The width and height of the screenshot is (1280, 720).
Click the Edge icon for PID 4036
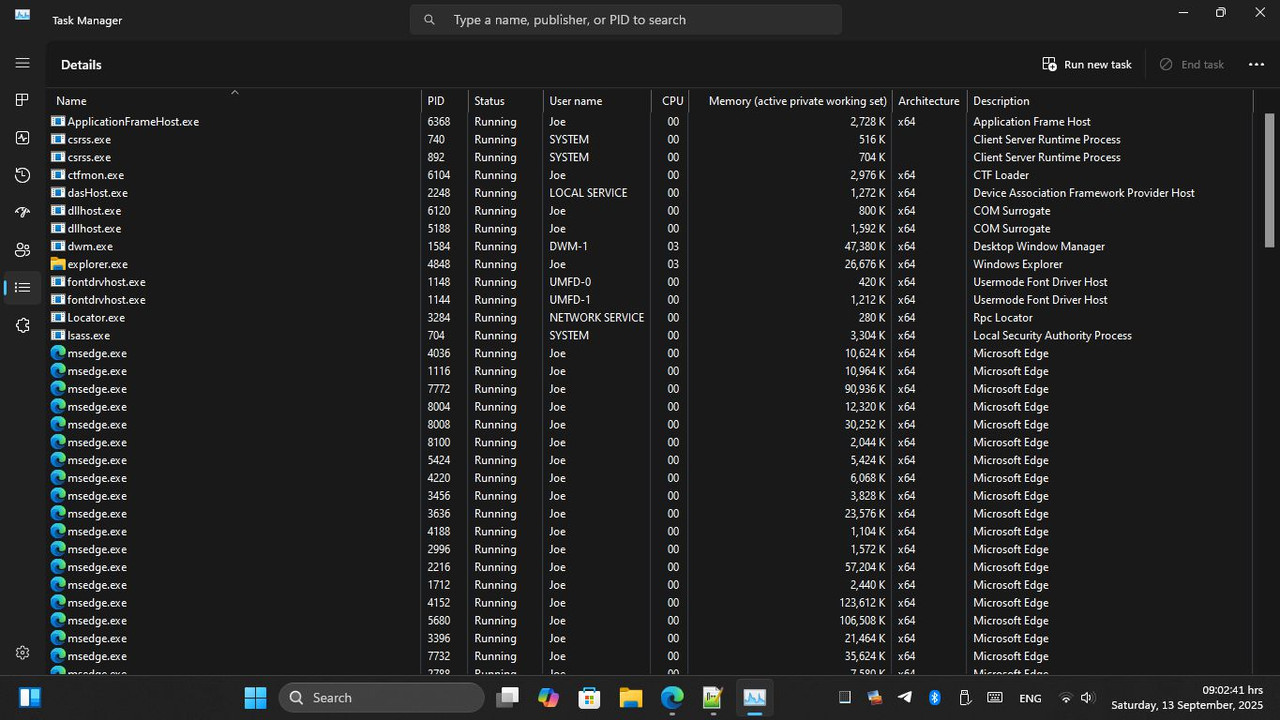click(x=58, y=353)
